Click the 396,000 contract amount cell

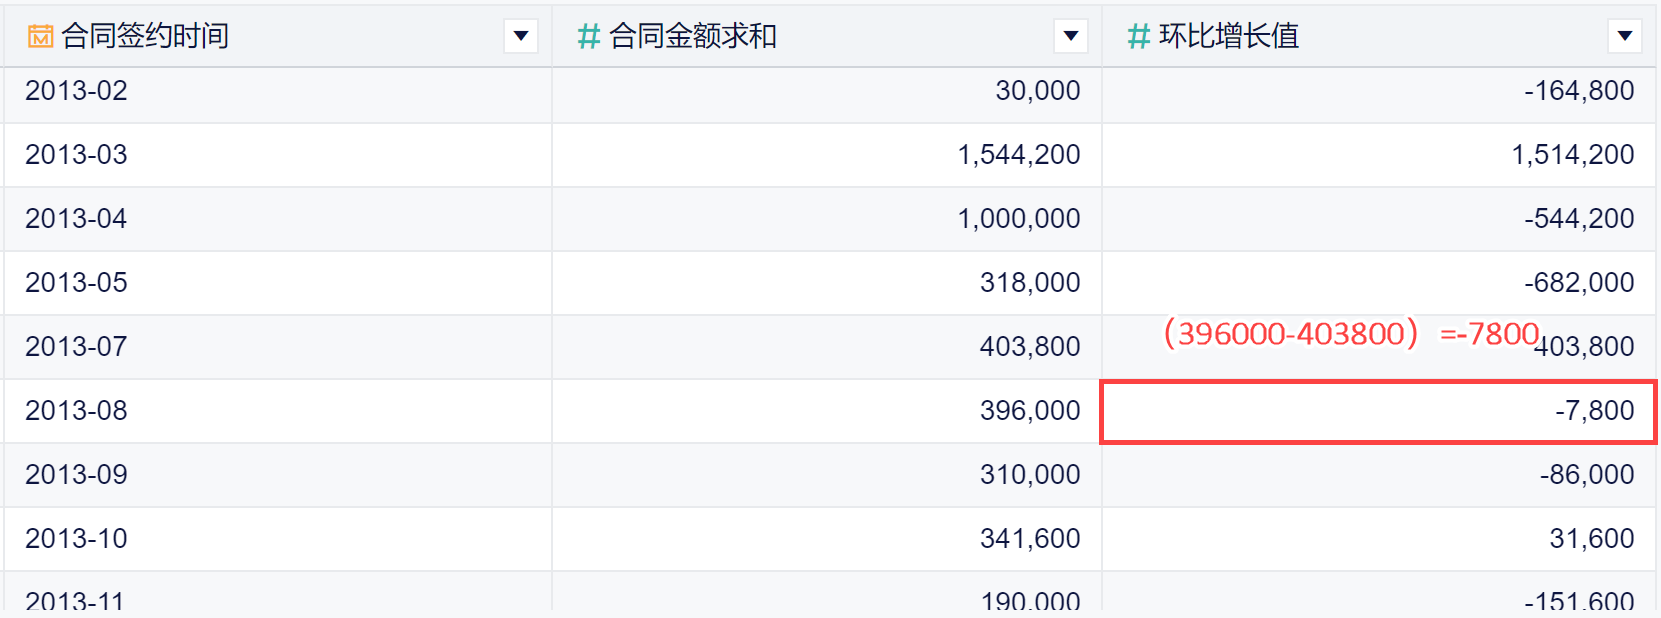coord(1029,411)
